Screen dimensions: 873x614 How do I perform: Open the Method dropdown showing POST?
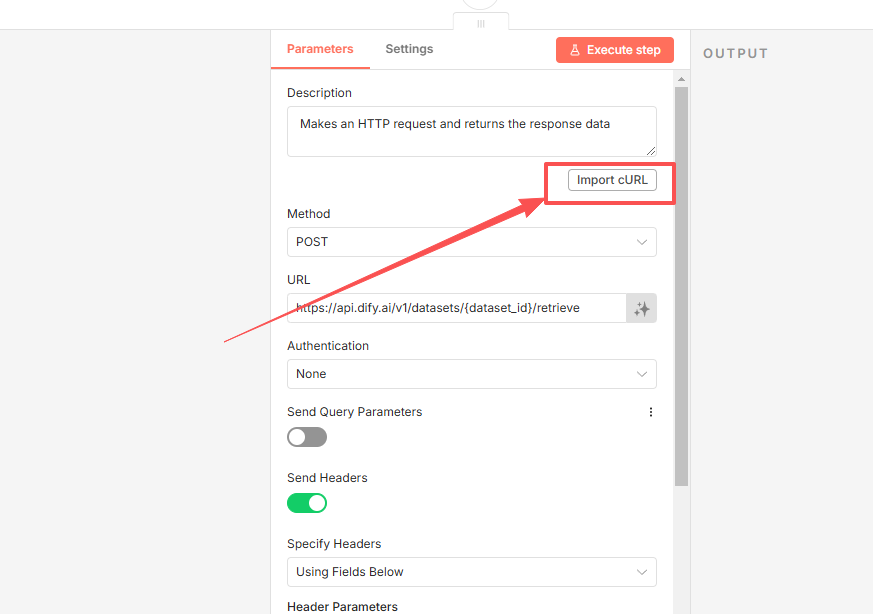(471, 242)
